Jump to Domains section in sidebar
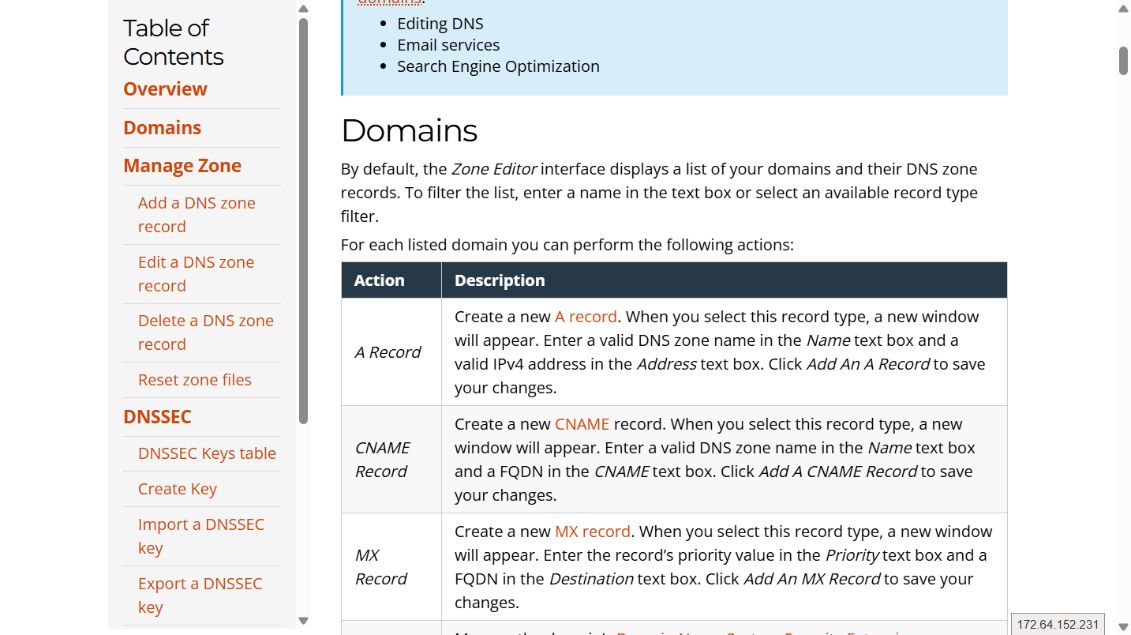The image size is (1131, 635). (x=162, y=128)
